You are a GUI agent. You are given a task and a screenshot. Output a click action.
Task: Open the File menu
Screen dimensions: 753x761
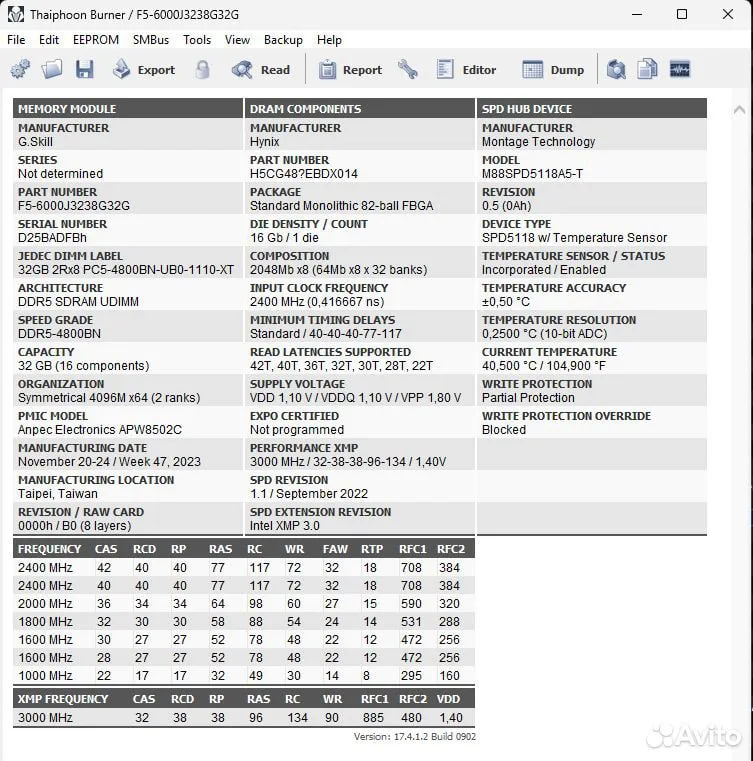(x=16, y=40)
